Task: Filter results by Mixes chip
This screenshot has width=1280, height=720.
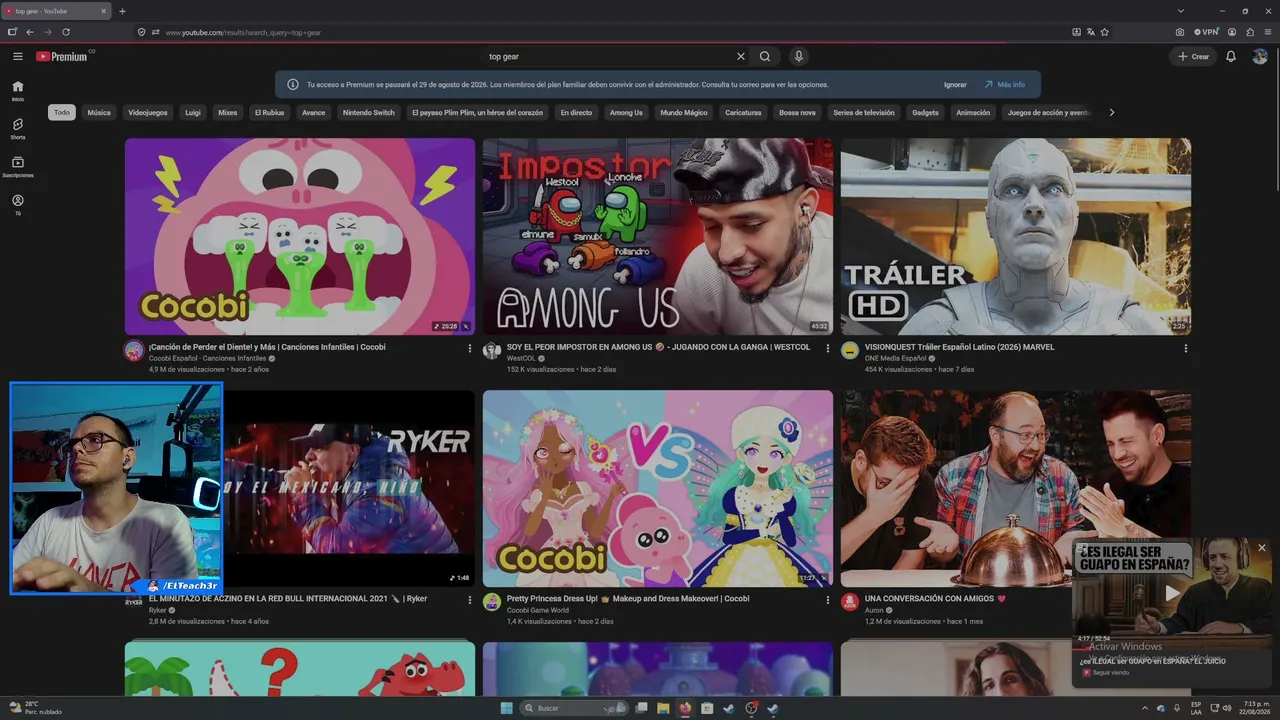Action: 228,113
